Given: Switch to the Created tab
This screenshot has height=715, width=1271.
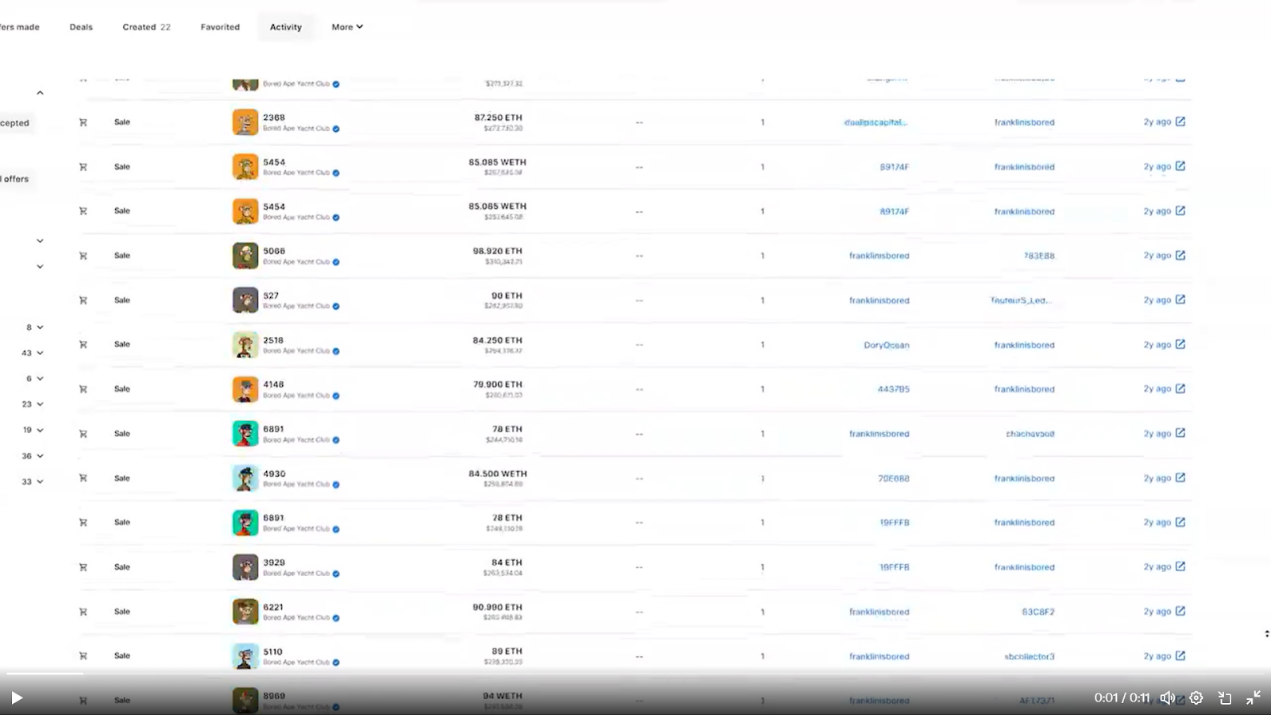Looking at the screenshot, I should tap(146, 27).
